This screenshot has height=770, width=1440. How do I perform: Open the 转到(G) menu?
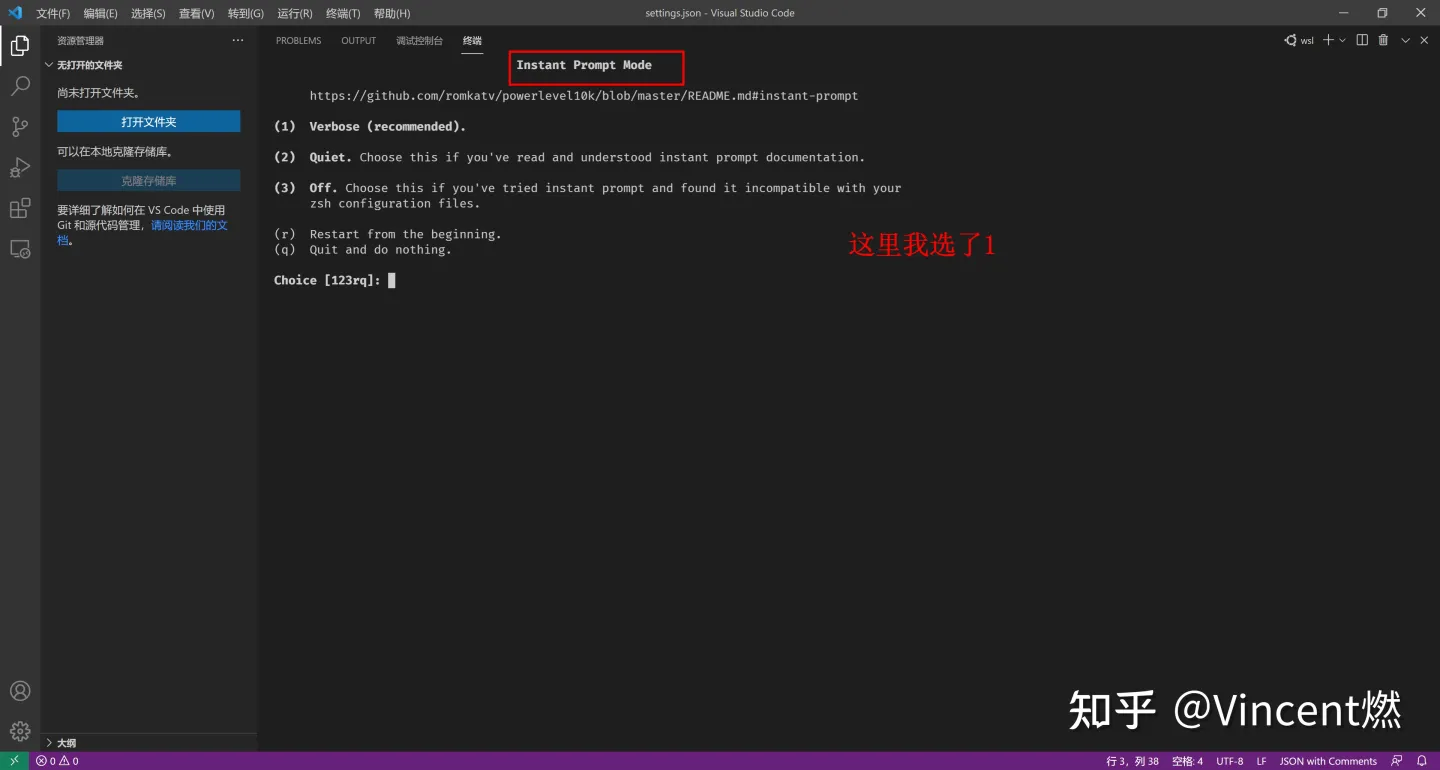click(x=245, y=13)
